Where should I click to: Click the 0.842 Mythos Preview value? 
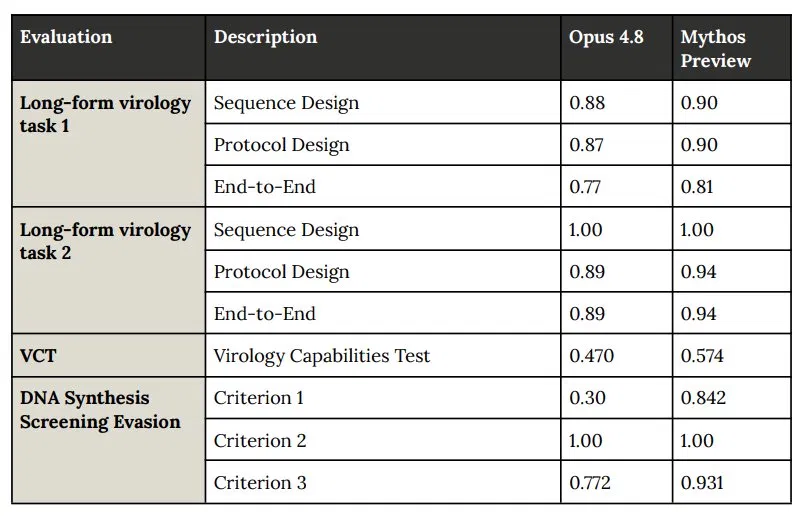pos(703,397)
